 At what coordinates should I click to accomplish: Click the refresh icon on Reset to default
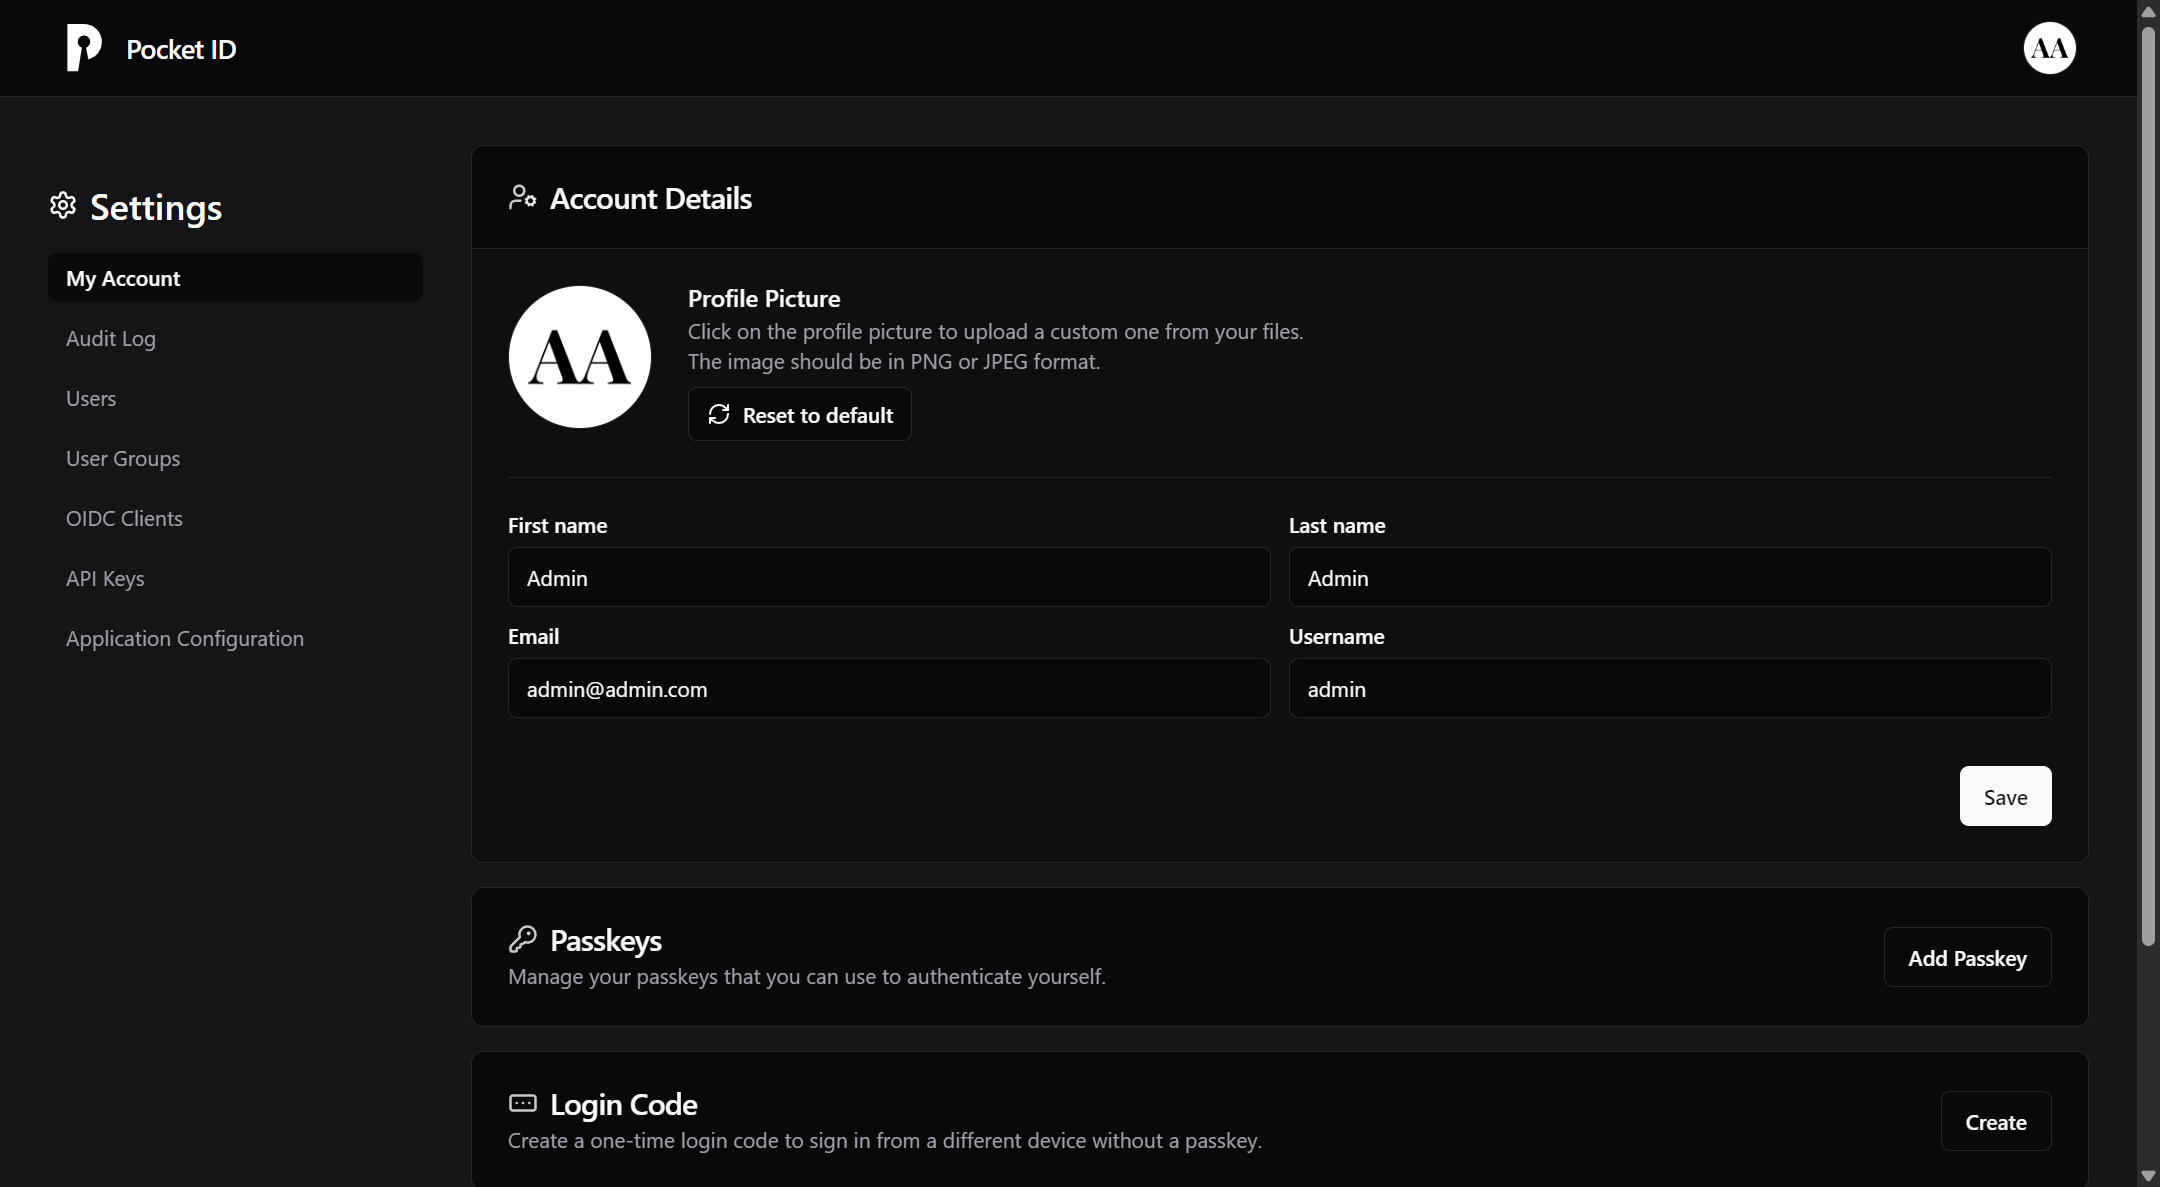click(719, 413)
